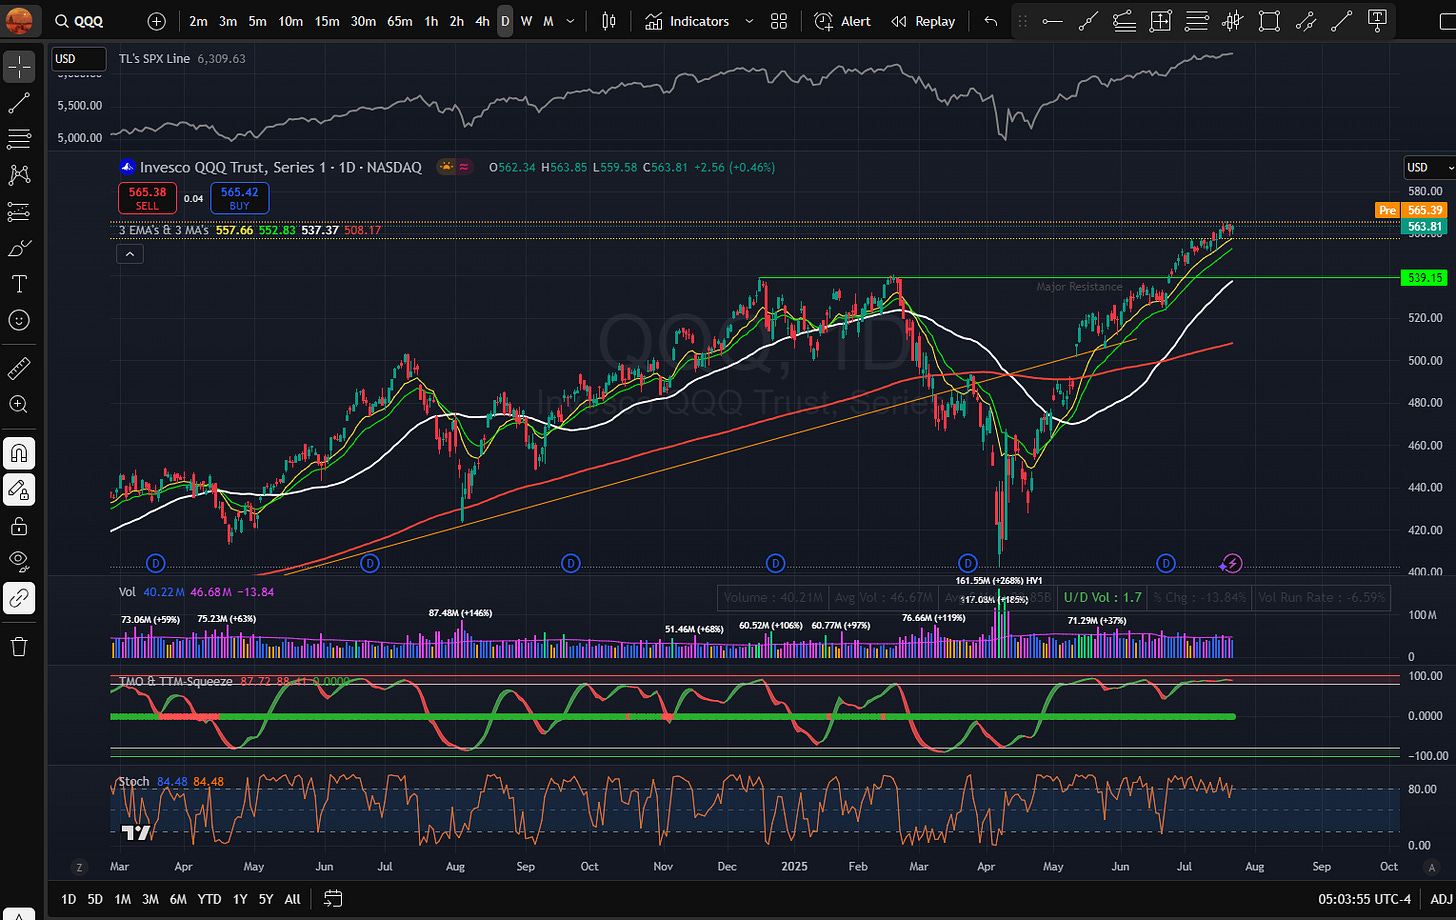The width and height of the screenshot is (1456, 920).
Task: Click the blue 565.42 BUY button
Action: (x=239, y=198)
